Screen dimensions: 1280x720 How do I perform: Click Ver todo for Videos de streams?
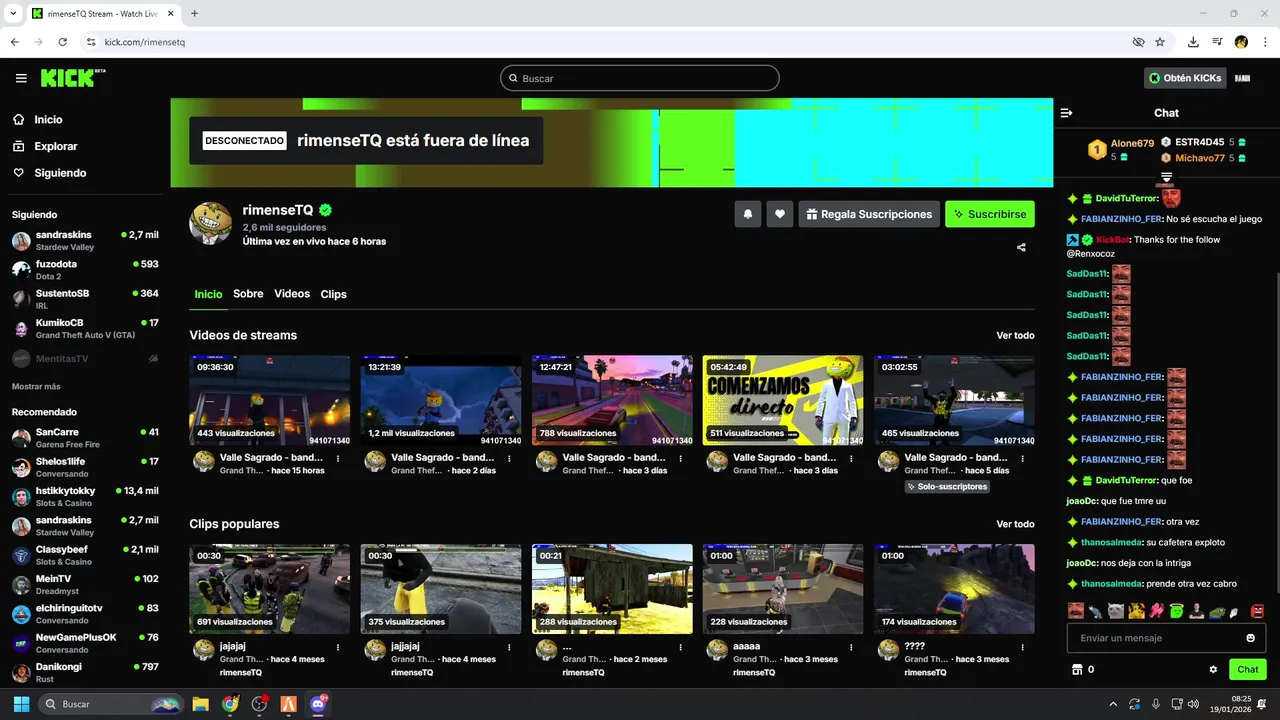(x=1015, y=336)
